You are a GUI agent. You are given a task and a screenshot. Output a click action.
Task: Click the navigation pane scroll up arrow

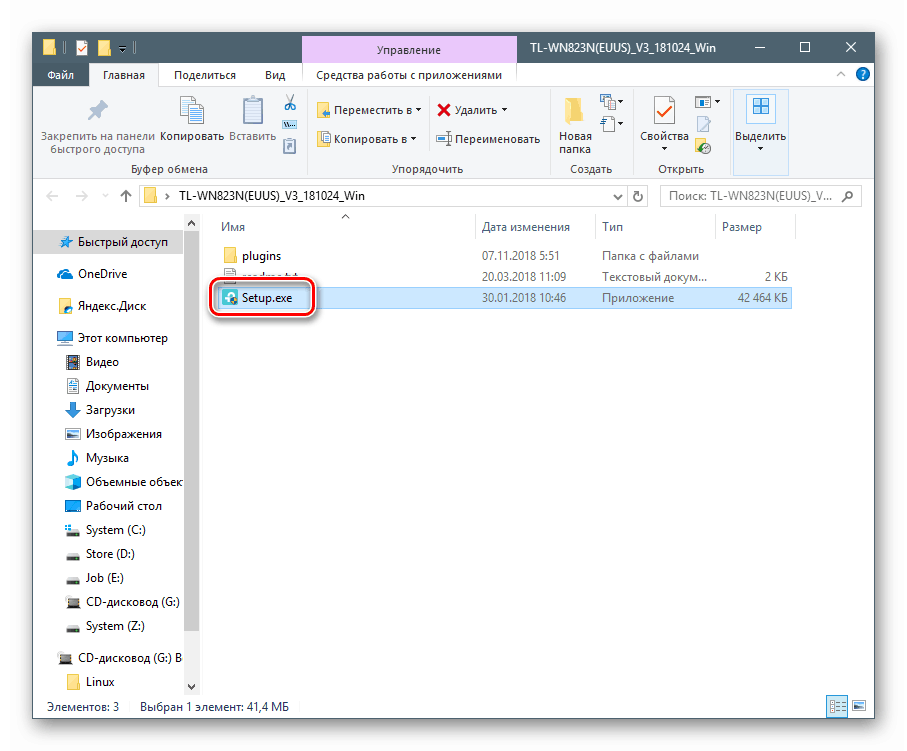(x=191, y=223)
